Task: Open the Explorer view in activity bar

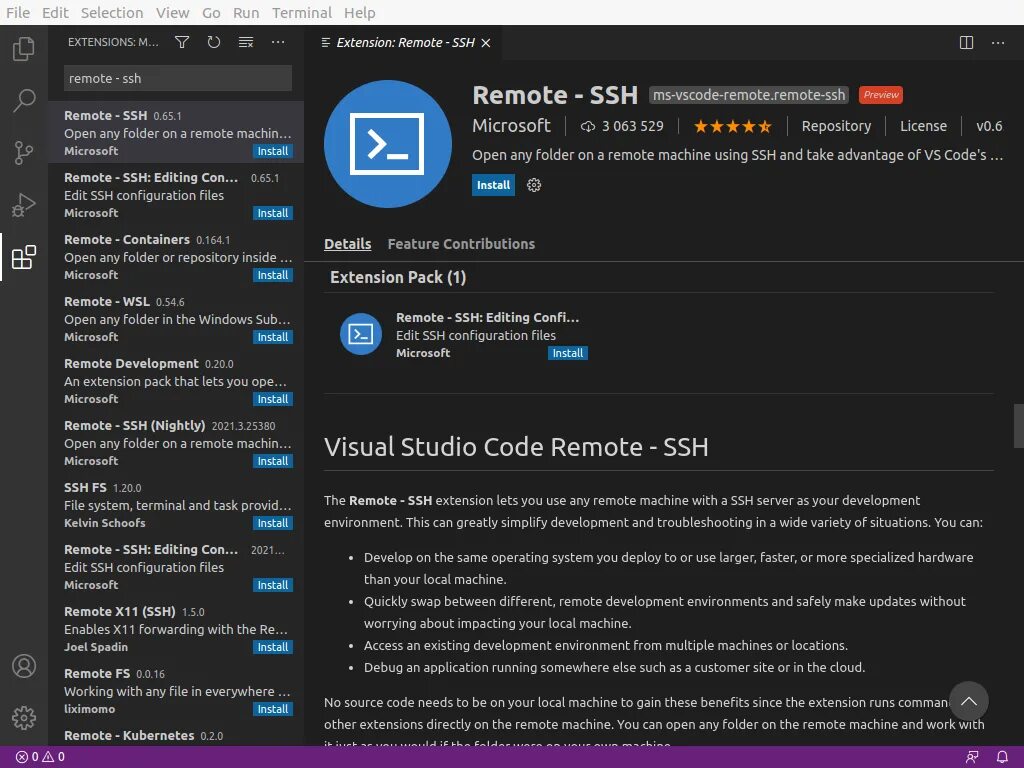Action: coord(24,49)
